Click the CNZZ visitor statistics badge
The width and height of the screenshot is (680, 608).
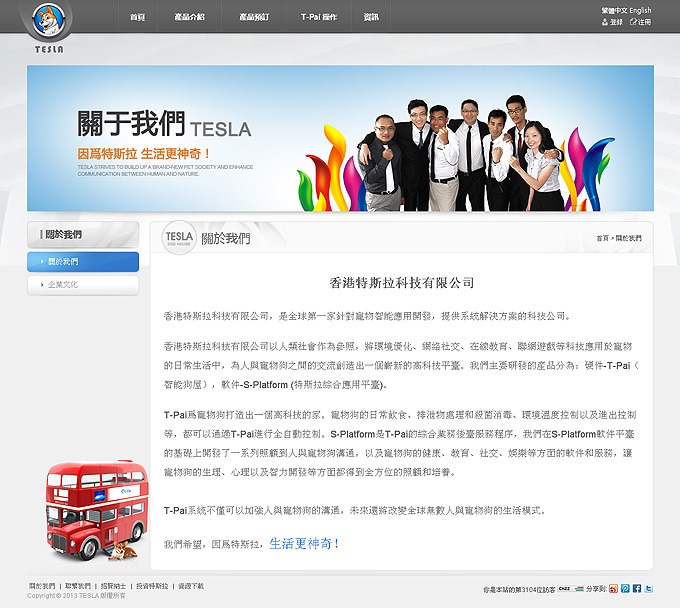tap(570, 589)
